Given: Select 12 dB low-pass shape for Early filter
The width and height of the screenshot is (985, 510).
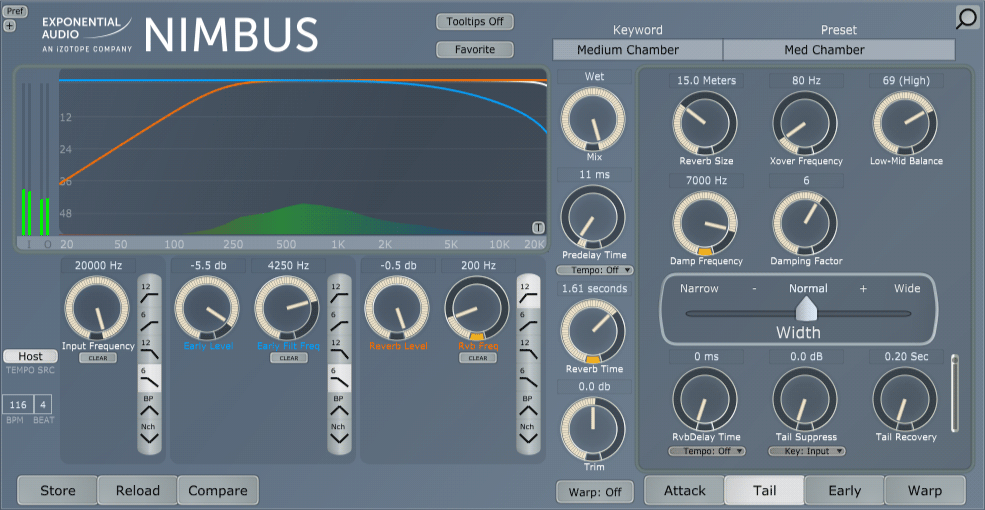Looking at the screenshot, I should click(x=339, y=349).
